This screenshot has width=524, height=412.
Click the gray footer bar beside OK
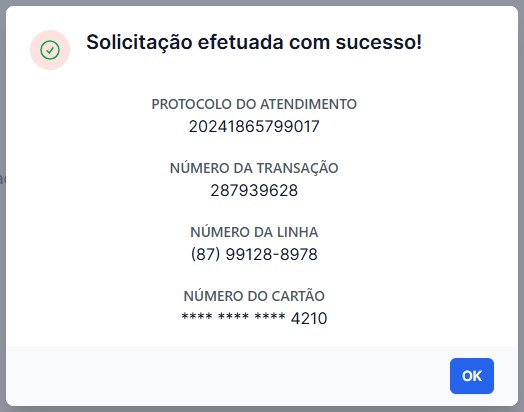point(227,376)
